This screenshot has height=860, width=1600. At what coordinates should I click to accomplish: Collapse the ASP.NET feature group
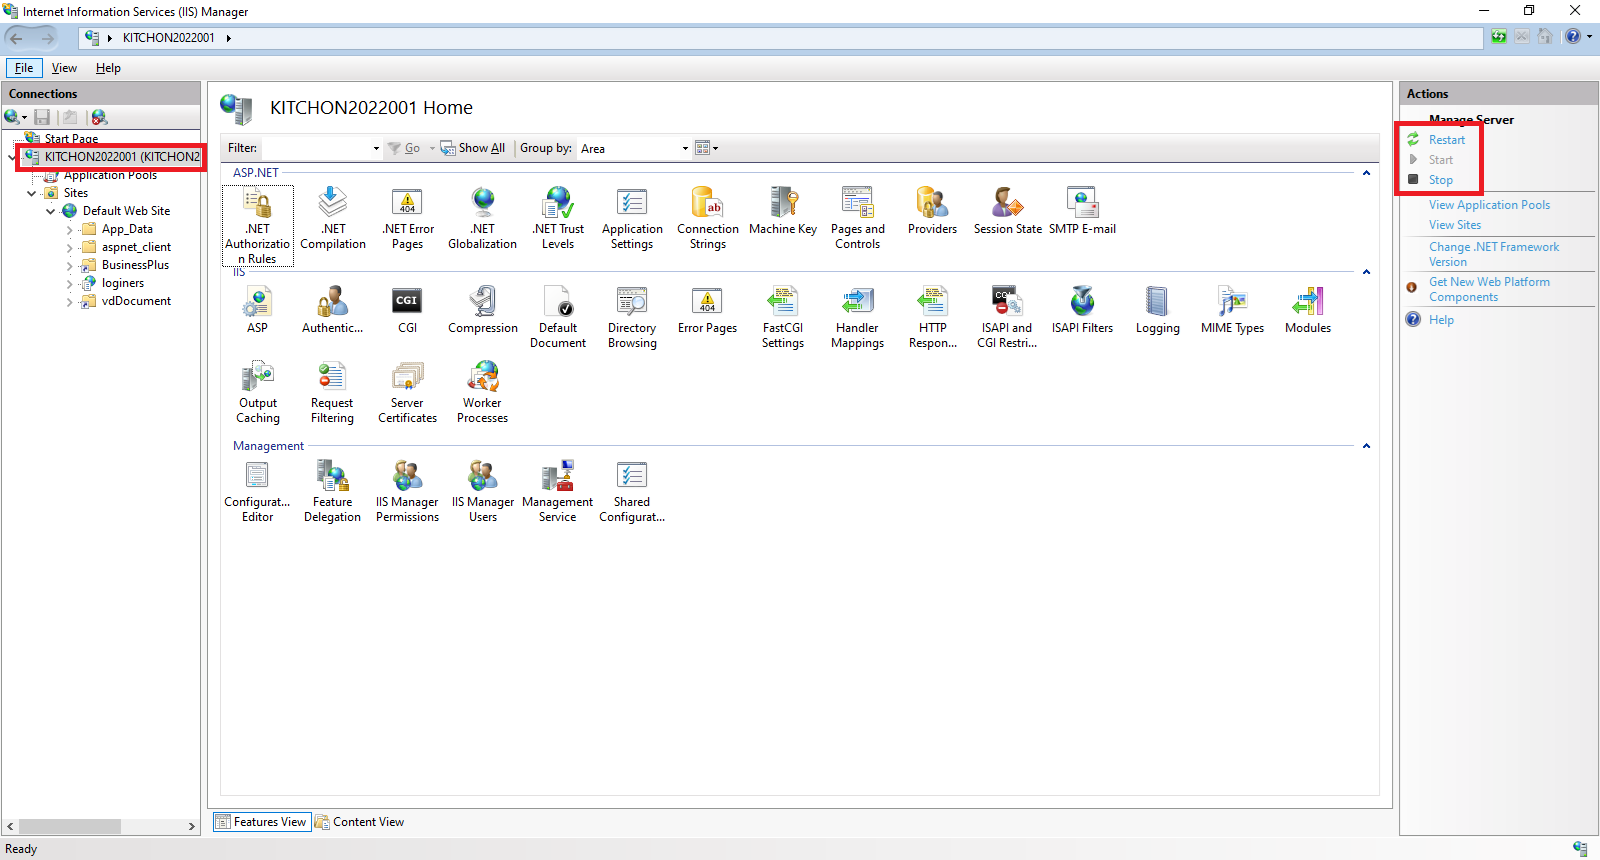click(x=1366, y=173)
